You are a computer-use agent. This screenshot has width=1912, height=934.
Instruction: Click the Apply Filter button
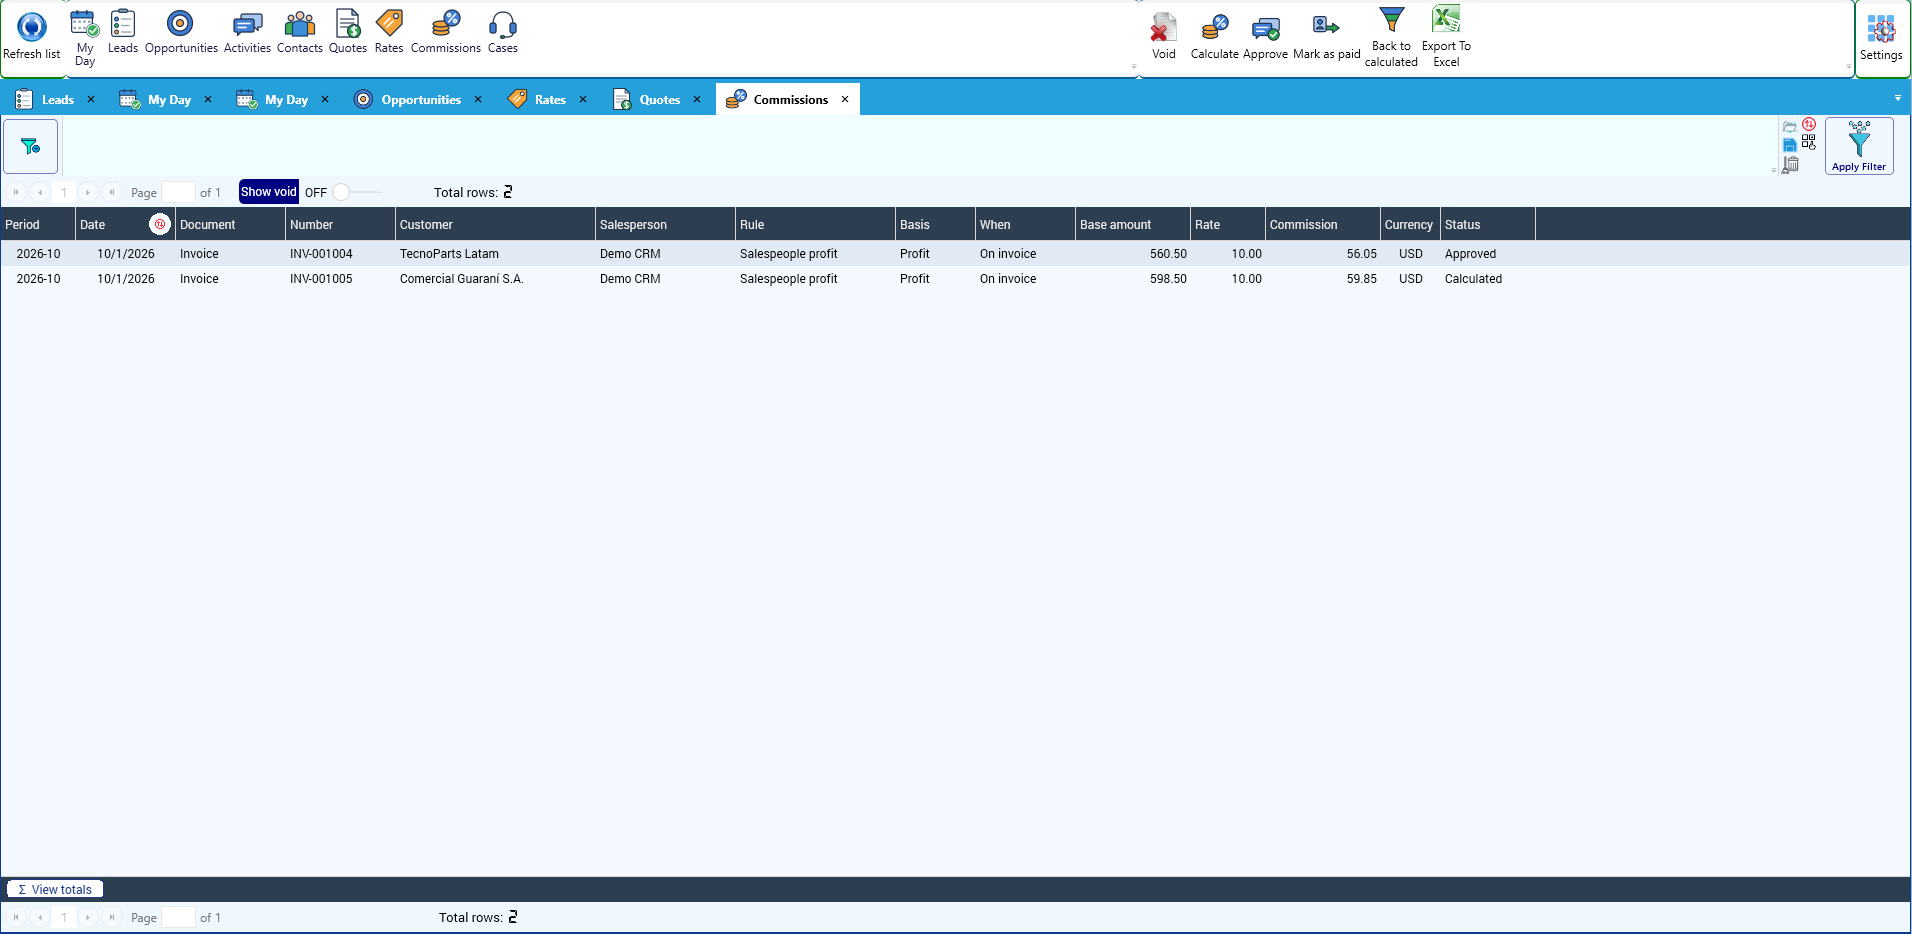click(1859, 146)
